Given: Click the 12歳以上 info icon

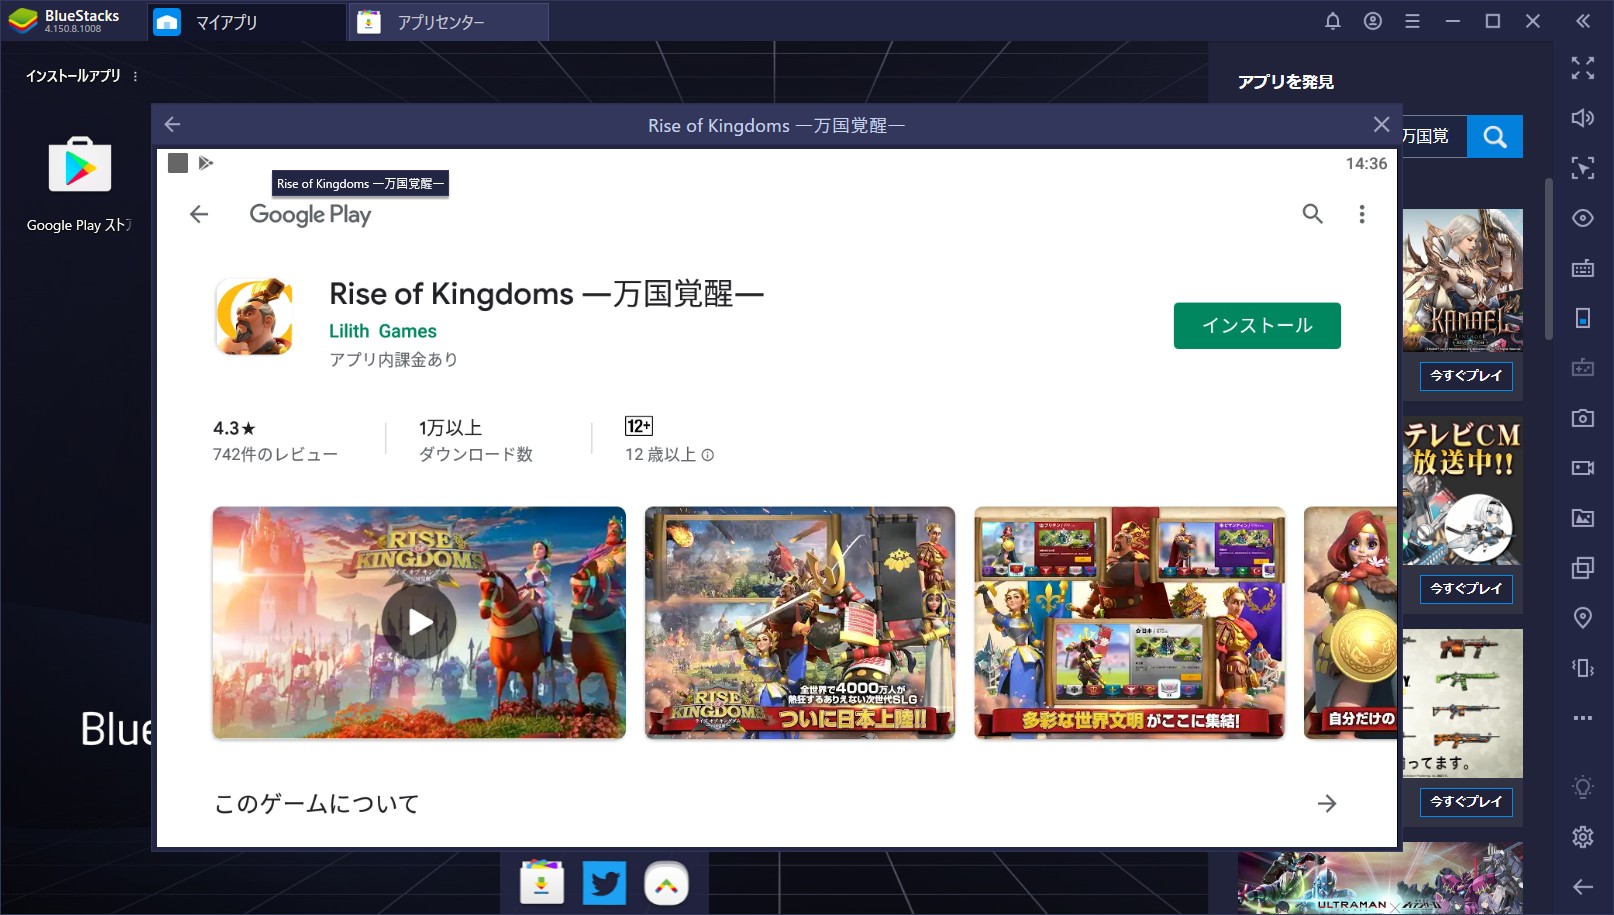Looking at the screenshot, I should click(708, 455).
